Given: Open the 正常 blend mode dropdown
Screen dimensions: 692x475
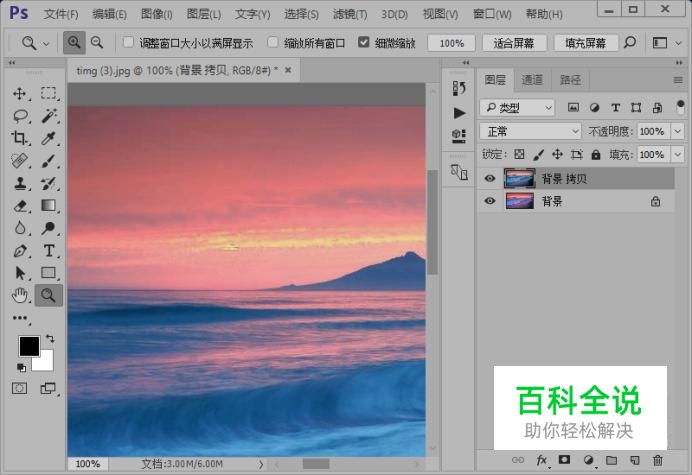Looking at the screenshot, I should (530, 132).
